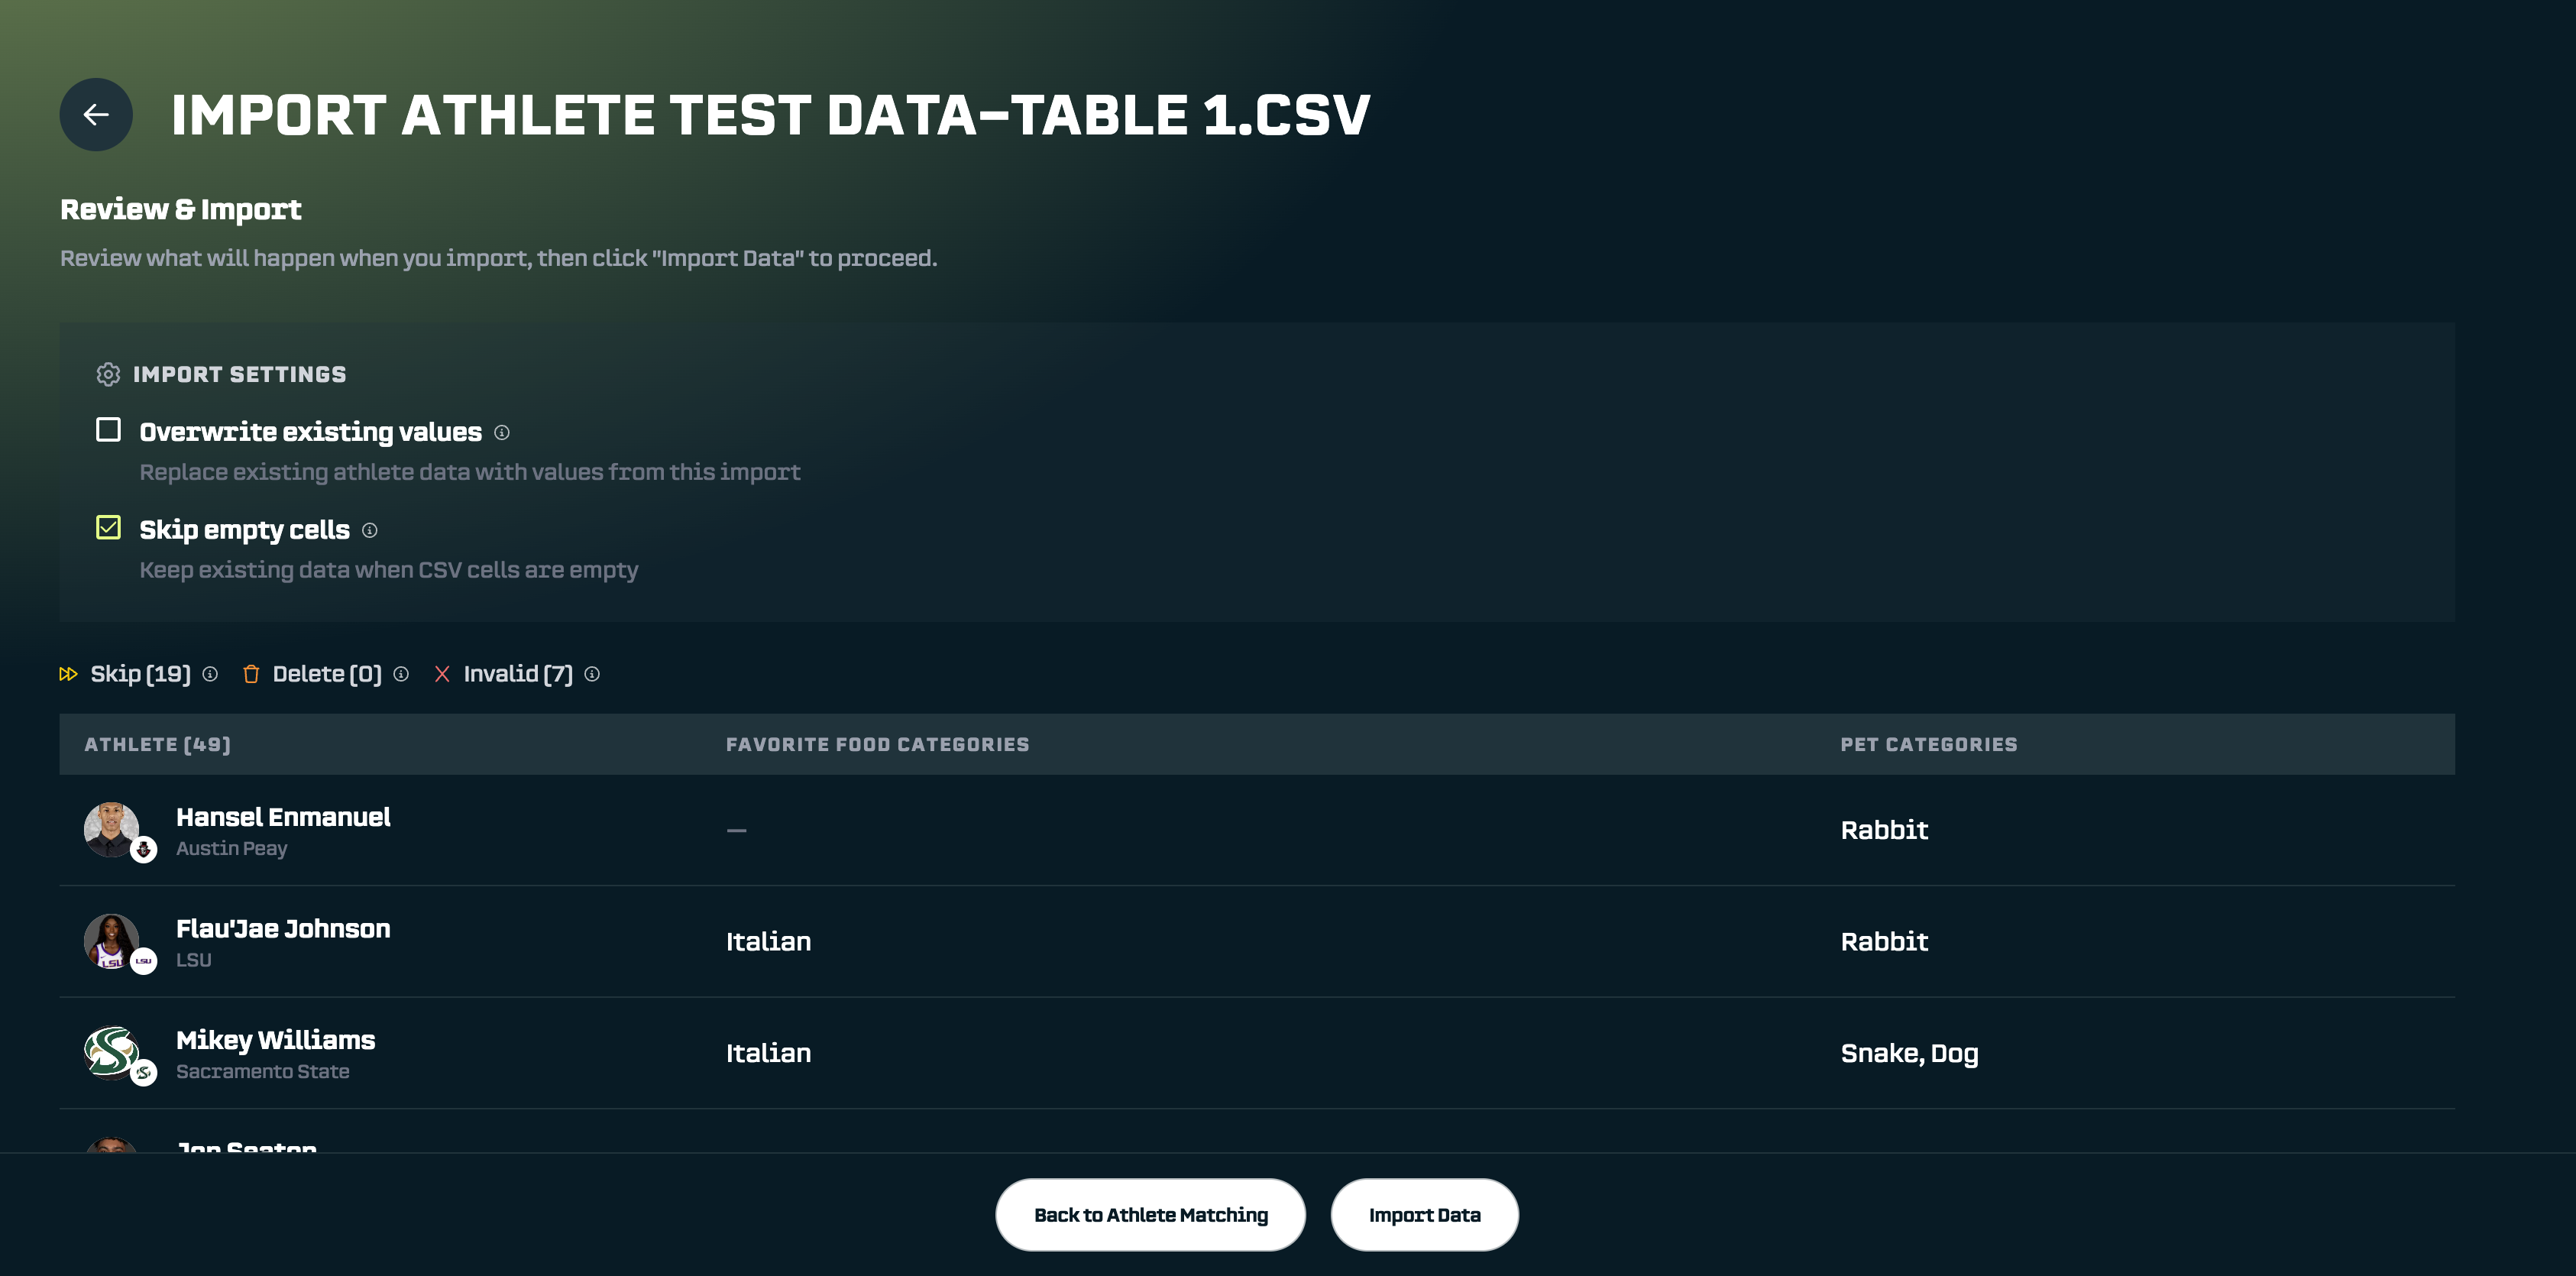Click Back to Athlete Matching button

1150,1215
